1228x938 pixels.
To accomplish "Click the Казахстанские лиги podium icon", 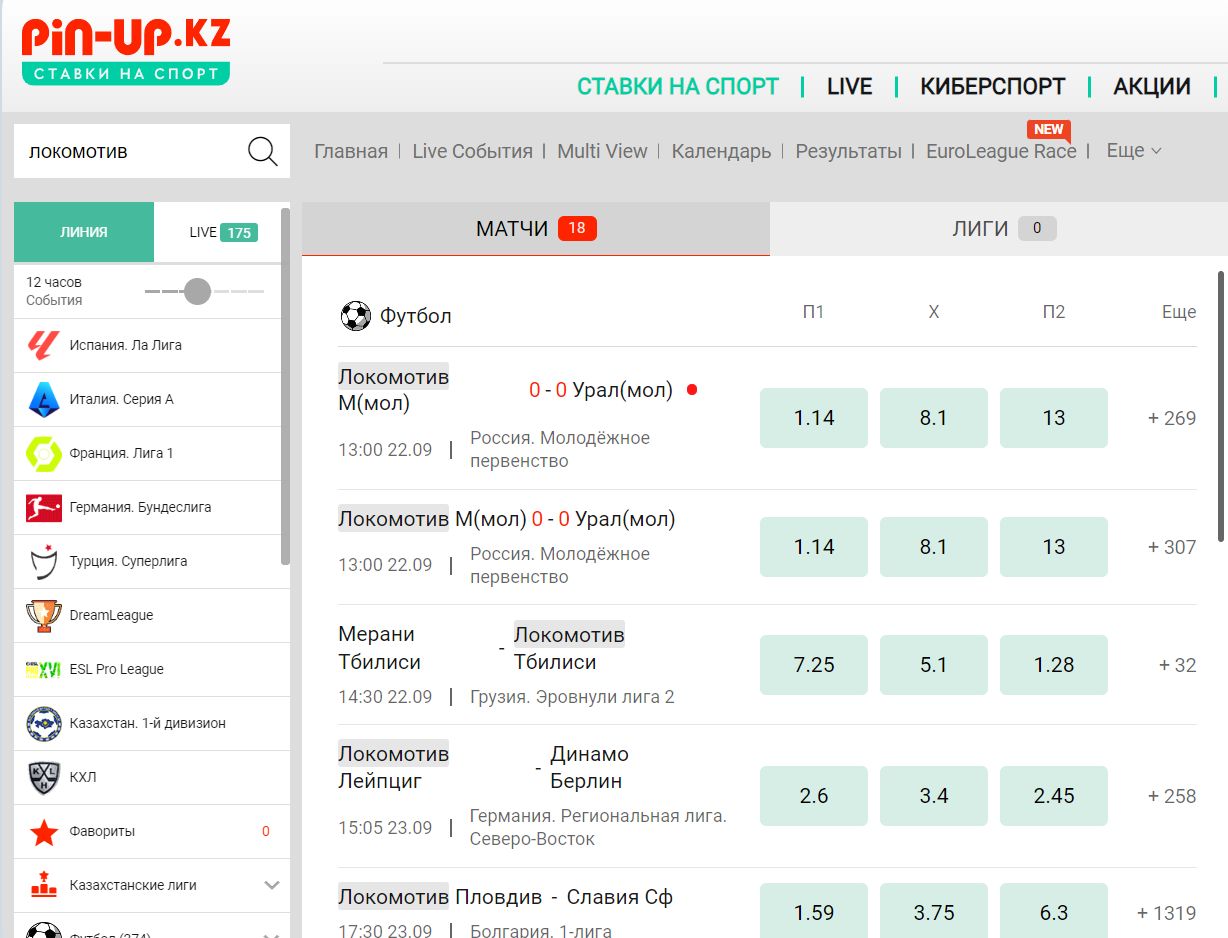I will pyautogui.click(x=43, y=885).
